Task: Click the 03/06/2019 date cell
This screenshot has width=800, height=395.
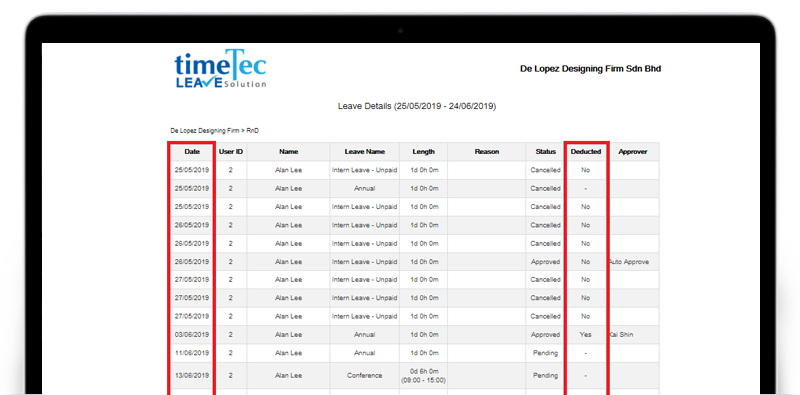Action: [192, 335]
